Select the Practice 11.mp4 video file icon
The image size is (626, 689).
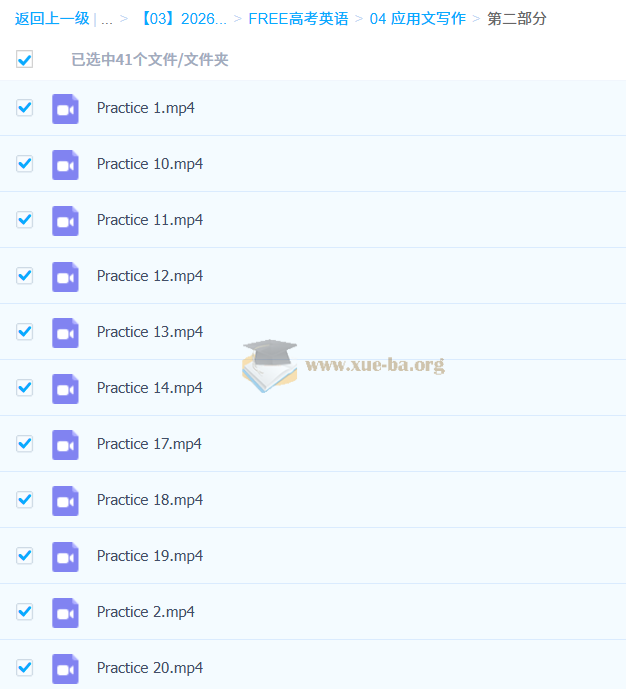tap(65, 220)
